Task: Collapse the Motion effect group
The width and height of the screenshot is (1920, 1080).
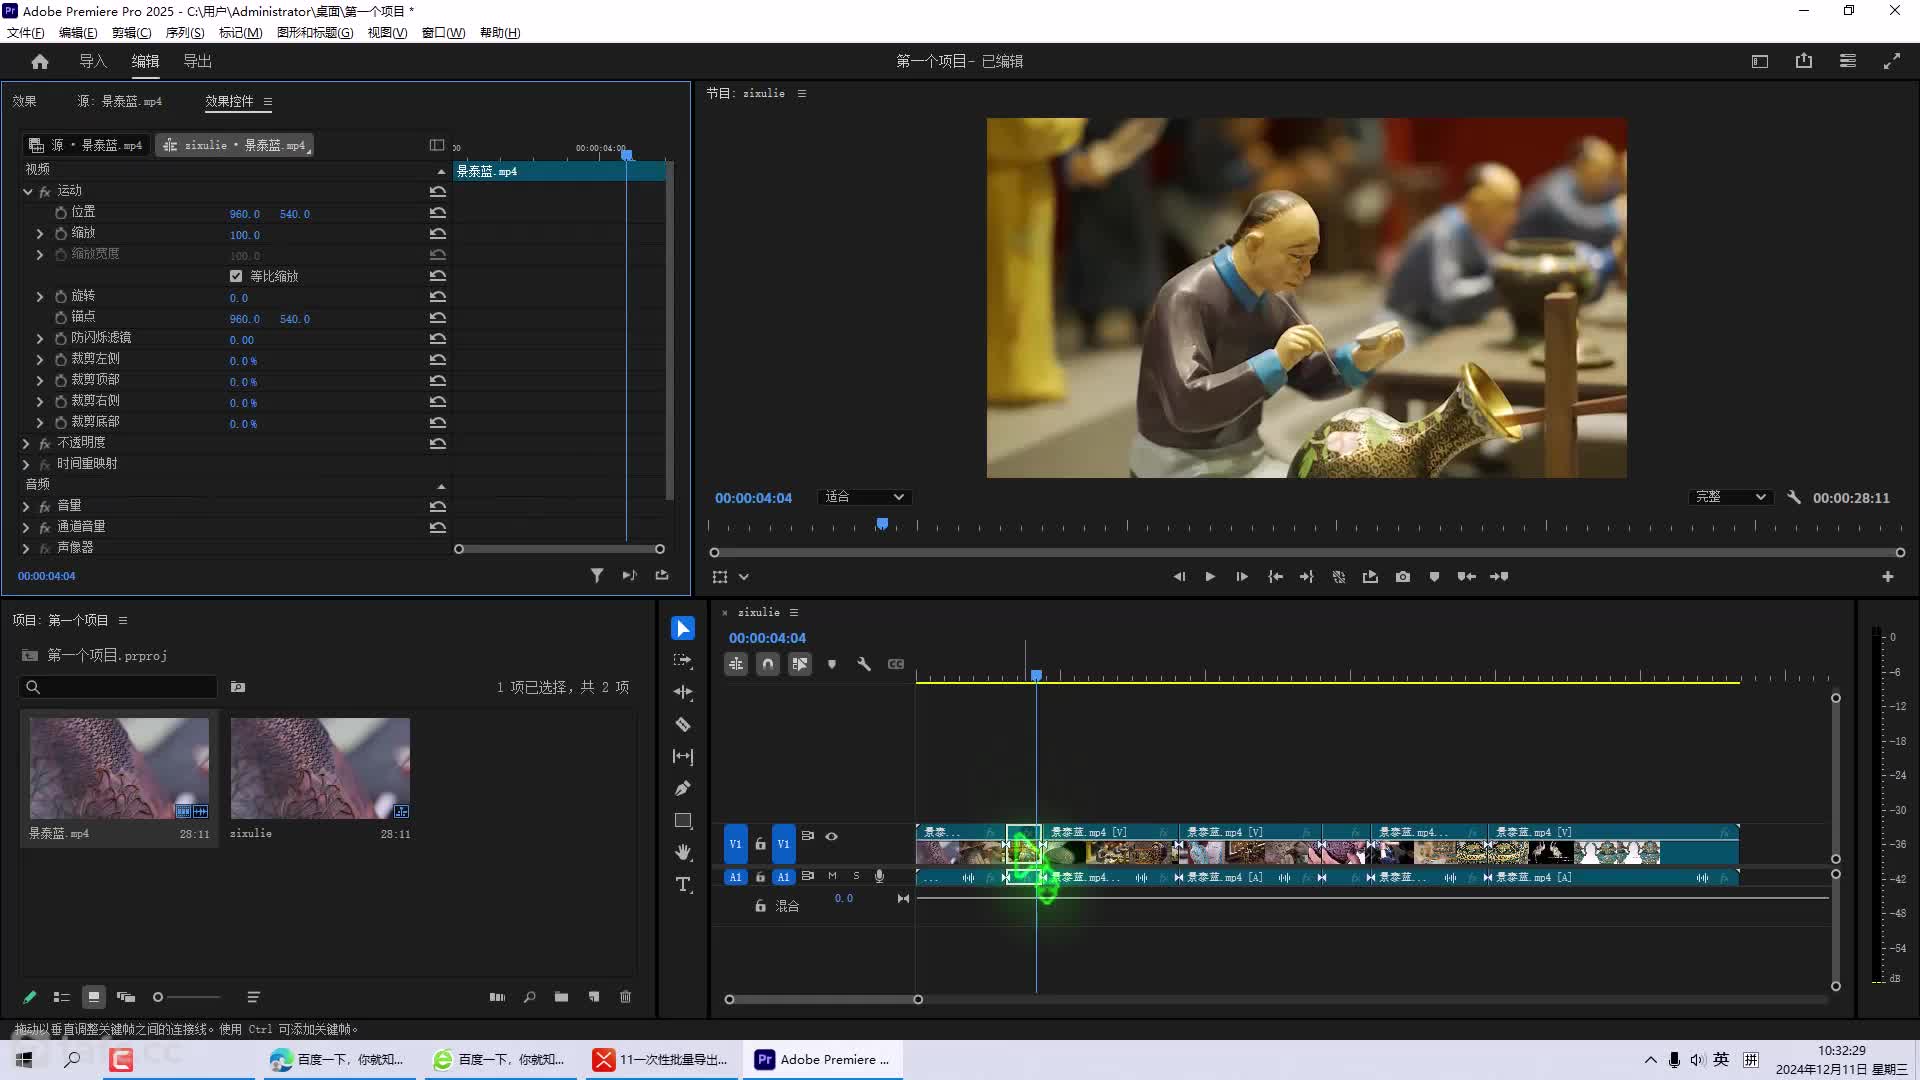Action: [28, 191]
